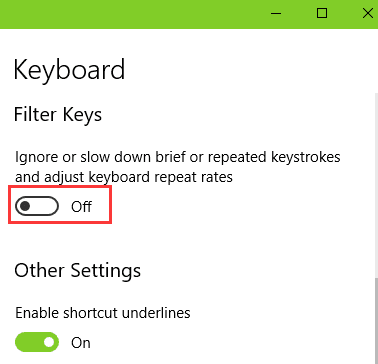Click the Off label beside Filter Keys switch
This screenshot has height=364, width=378.
[81, 207]
